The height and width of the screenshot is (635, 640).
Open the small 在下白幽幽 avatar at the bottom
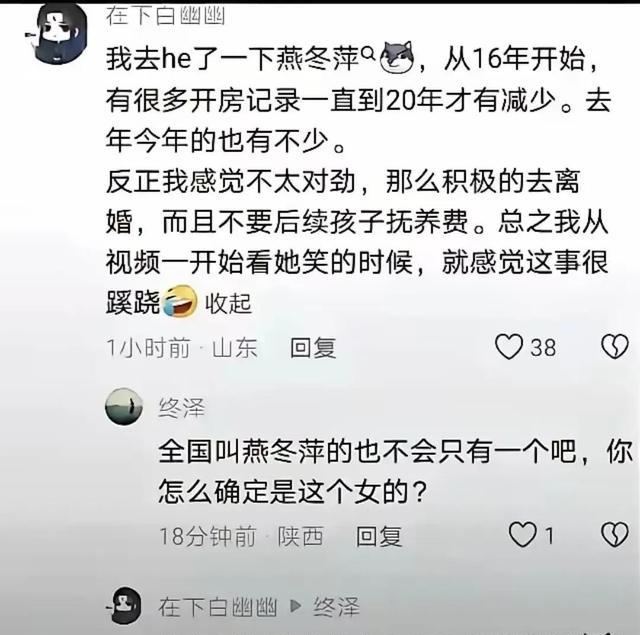pyautogui.click(x=124, y=606)
